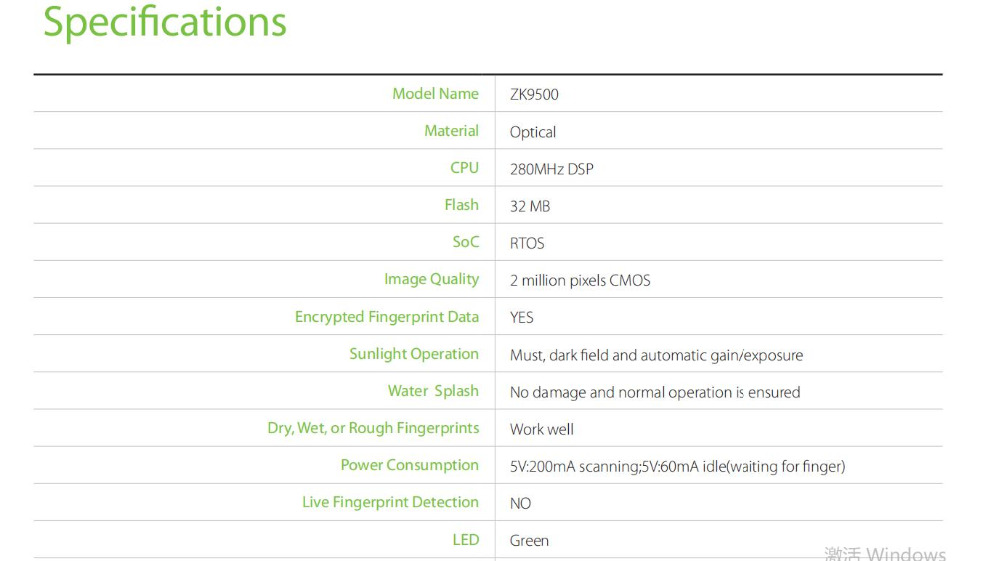Select the Green LED value
This screenshot has width=1000, height=561.
pos(529,541)
